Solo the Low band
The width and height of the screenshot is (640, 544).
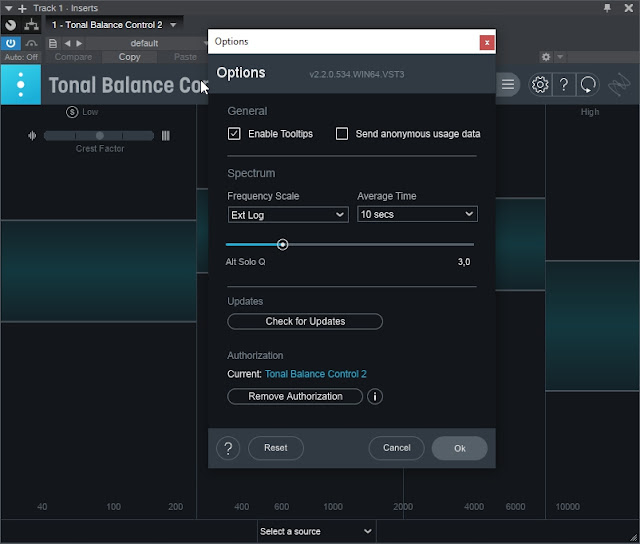coord(72,112)
